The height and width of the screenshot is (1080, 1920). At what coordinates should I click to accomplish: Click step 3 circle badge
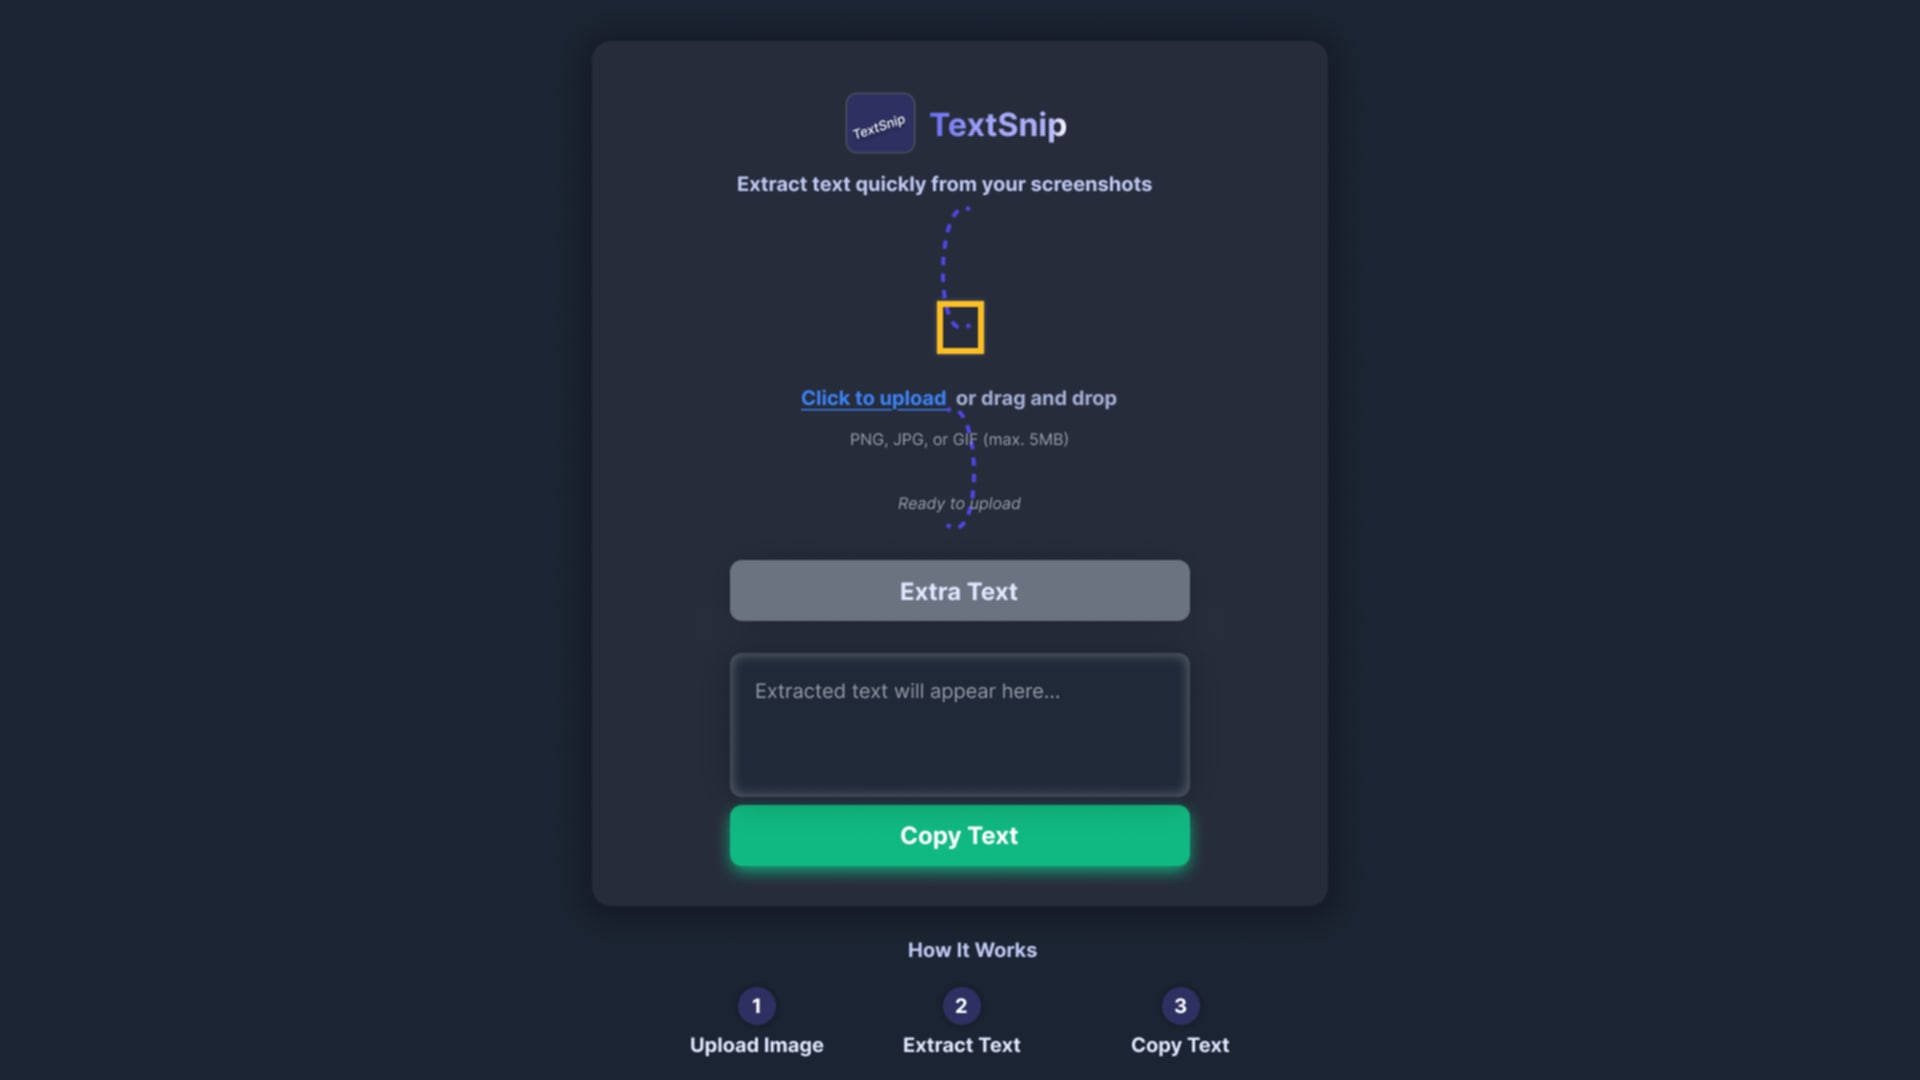point(1180,1006)
